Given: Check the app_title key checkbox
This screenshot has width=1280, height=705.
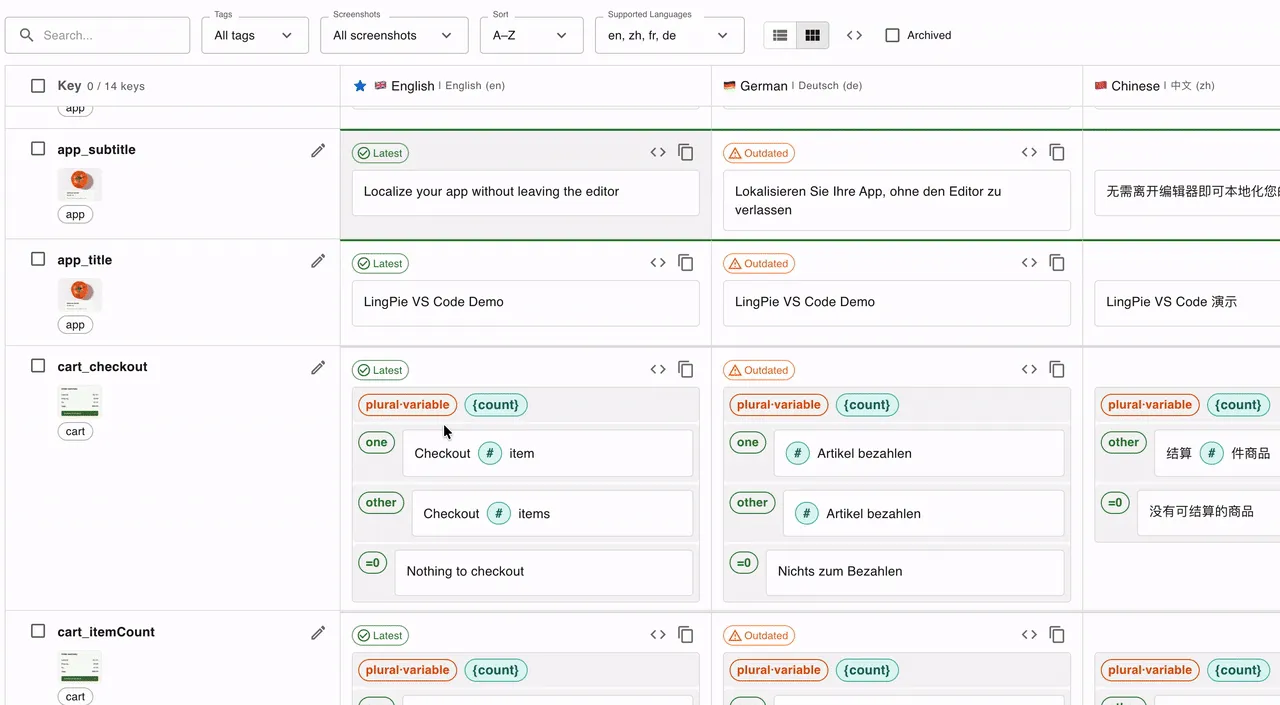Looking at the screenshot, I should (x=38, y=259).
